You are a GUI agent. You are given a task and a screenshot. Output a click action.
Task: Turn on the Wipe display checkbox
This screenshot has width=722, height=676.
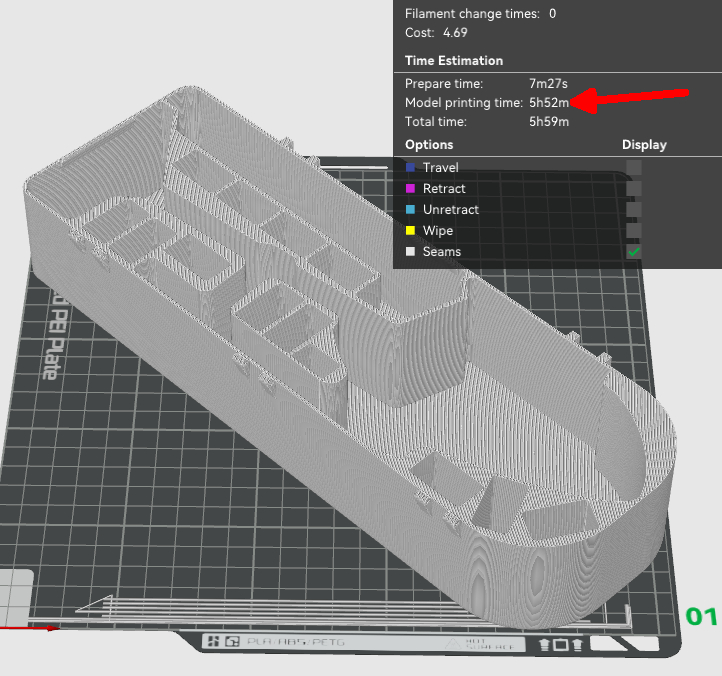pyautogui.click(x=634, y=231)
